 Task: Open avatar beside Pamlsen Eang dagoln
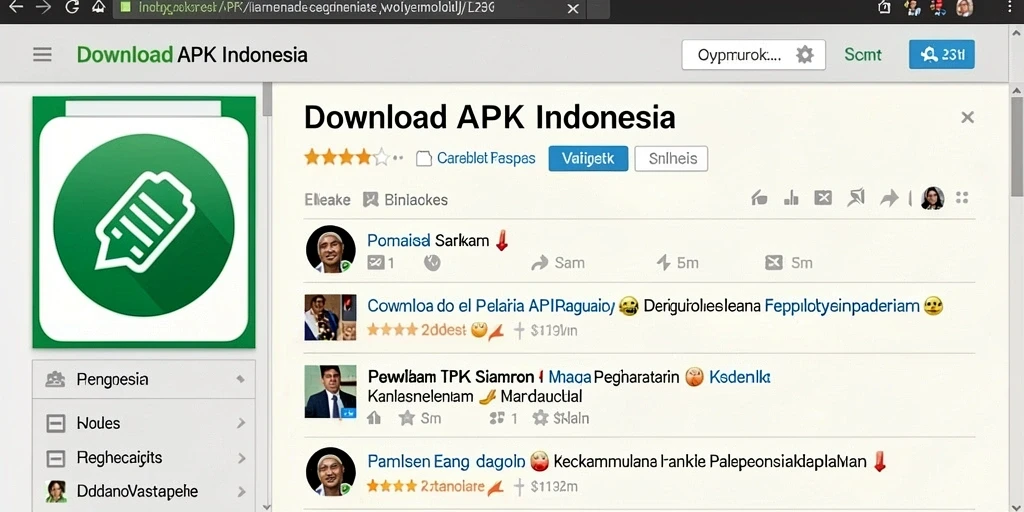[330, 472]
